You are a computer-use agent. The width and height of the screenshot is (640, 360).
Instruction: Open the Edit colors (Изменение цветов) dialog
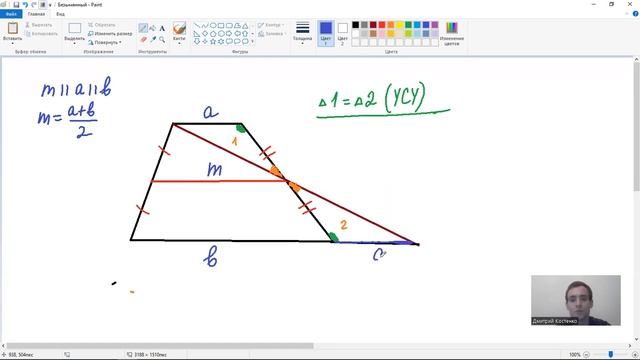click(451, 33)
